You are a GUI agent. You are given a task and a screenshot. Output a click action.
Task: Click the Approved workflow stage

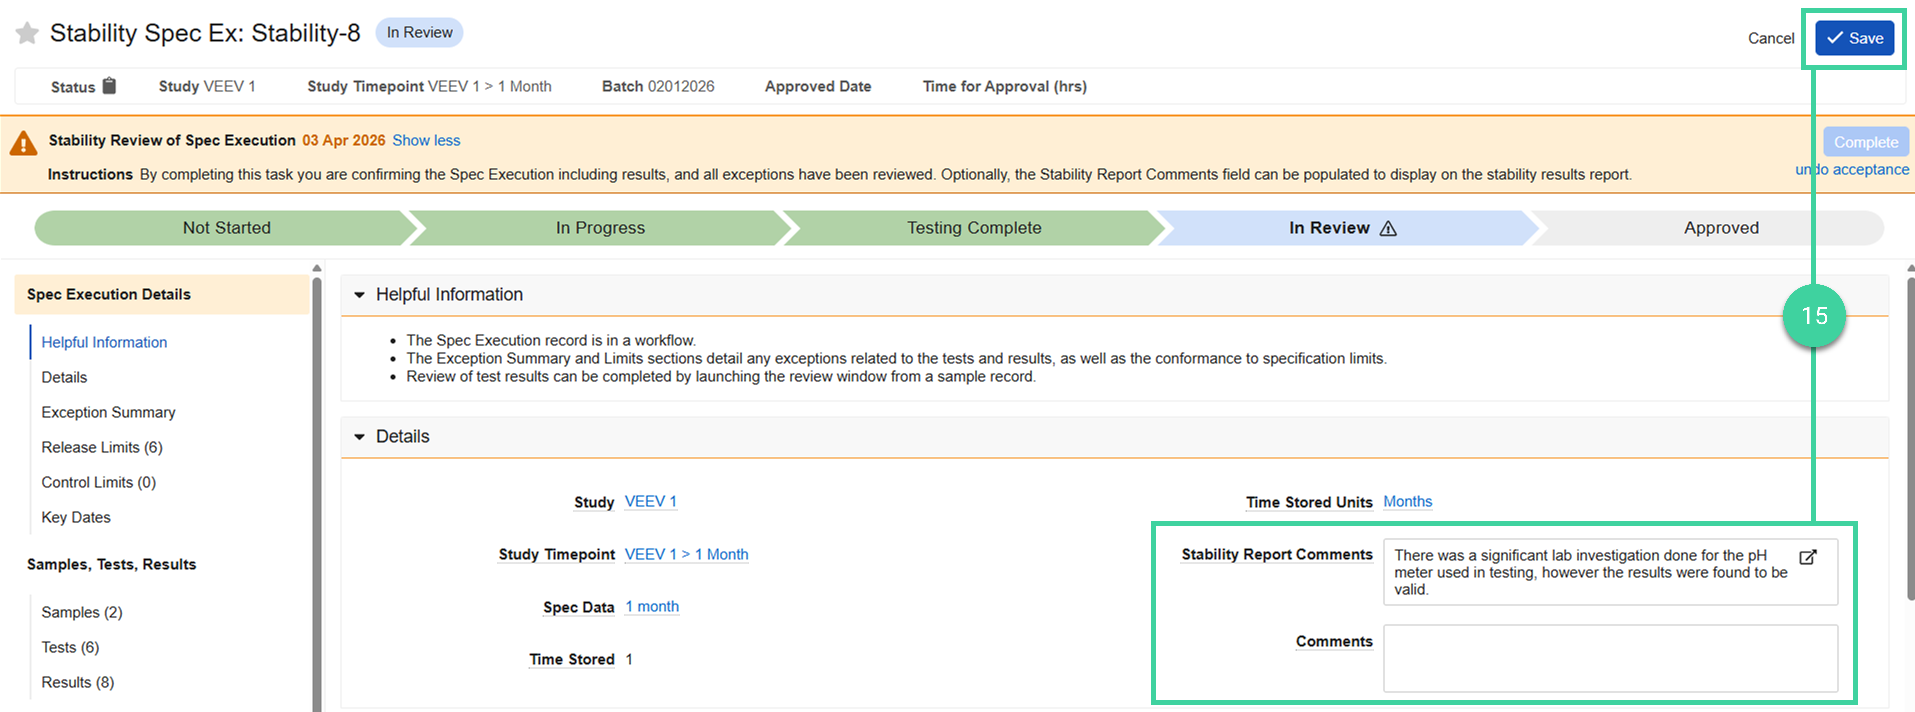pos(1720,228)
